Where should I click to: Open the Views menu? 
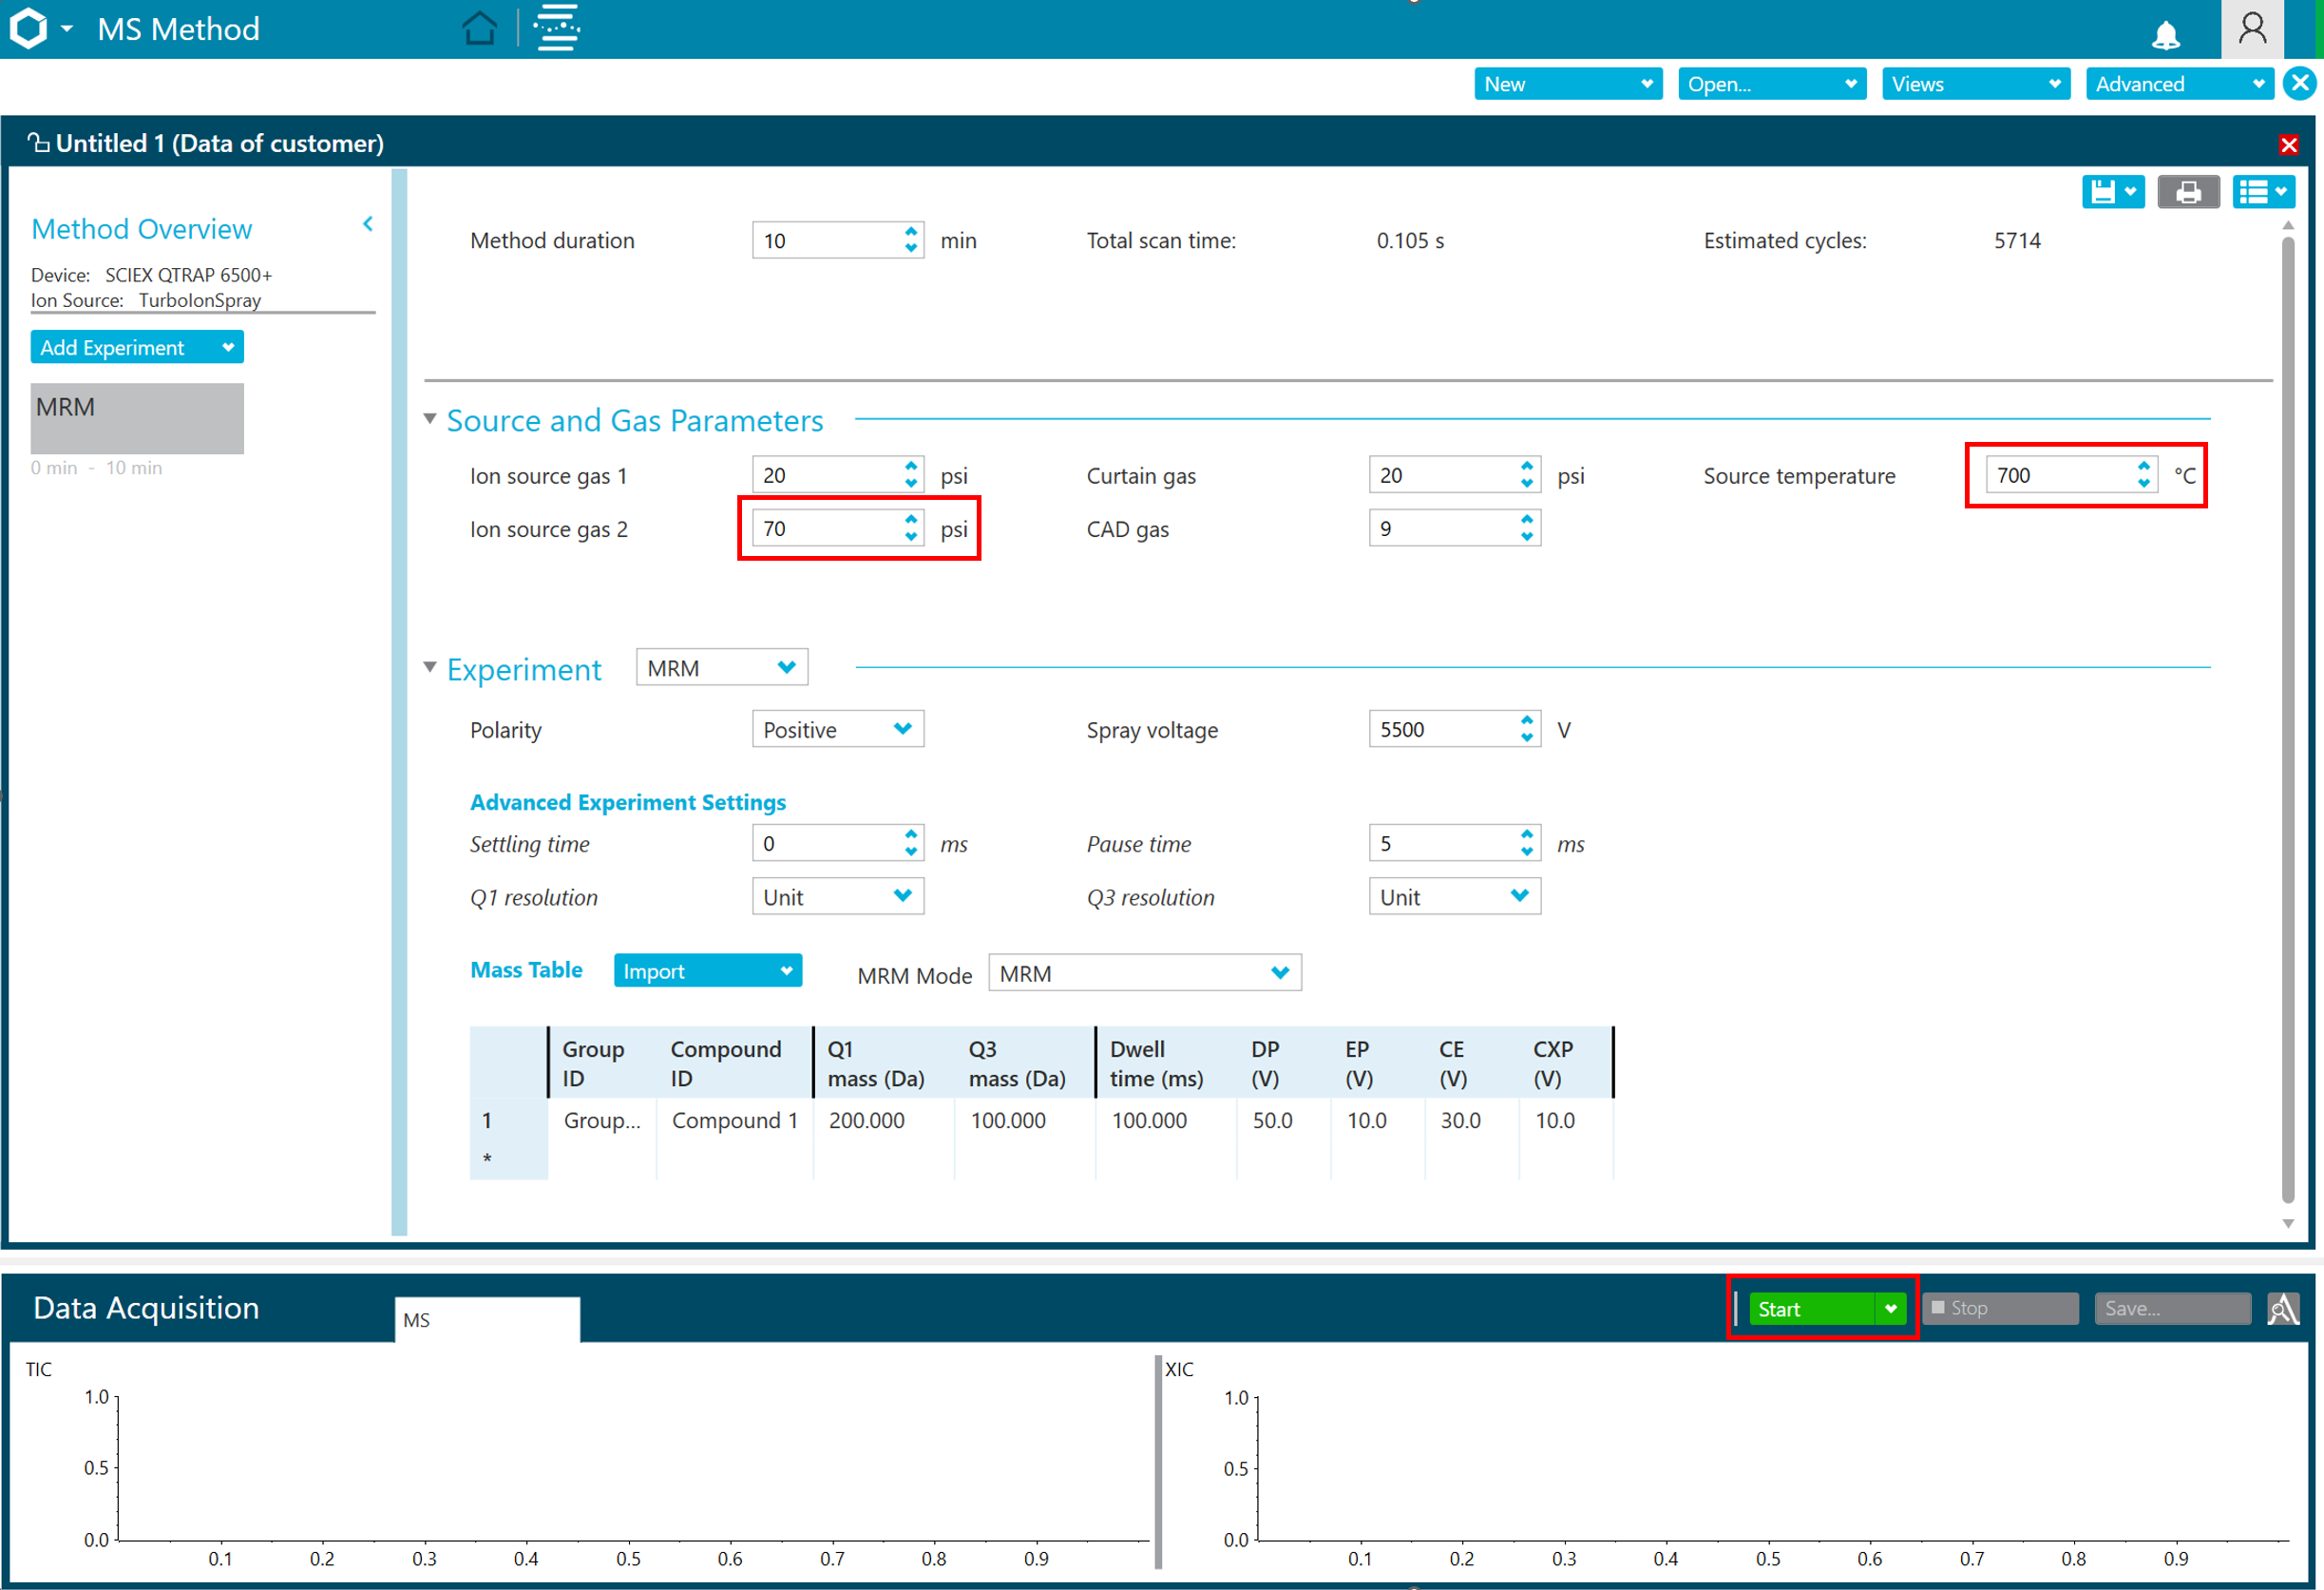1975,84
